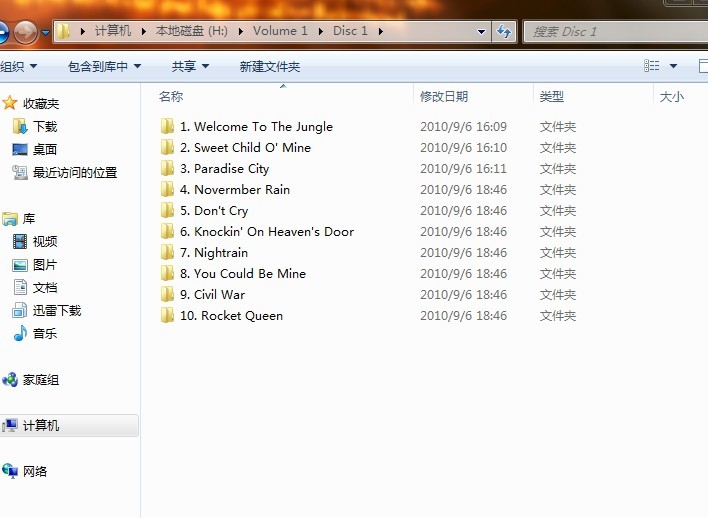Click the Recent Places icon (最近访问的位置)

[x=20, y=173]
